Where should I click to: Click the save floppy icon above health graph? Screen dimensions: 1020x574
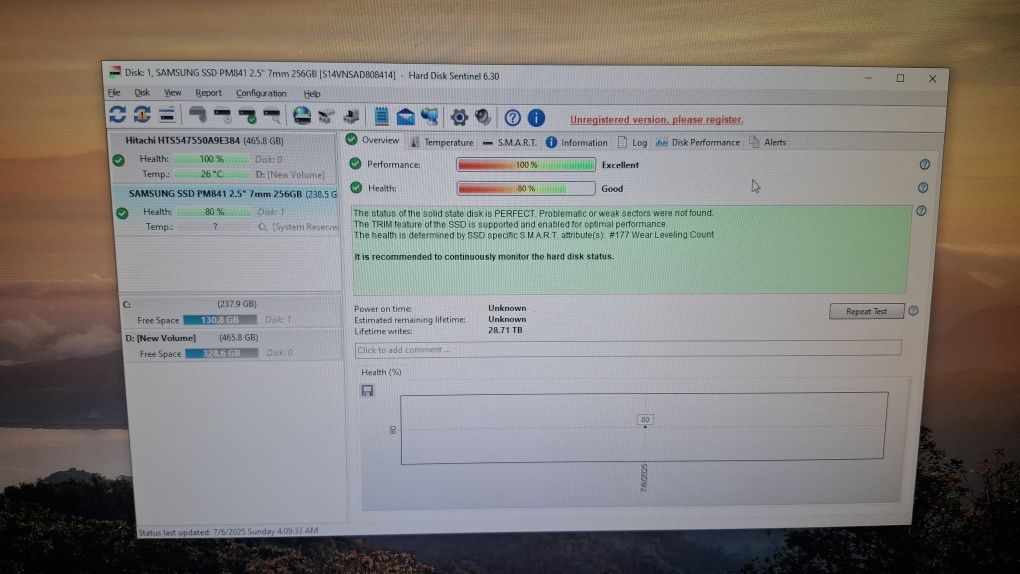[x=368, y=390]
